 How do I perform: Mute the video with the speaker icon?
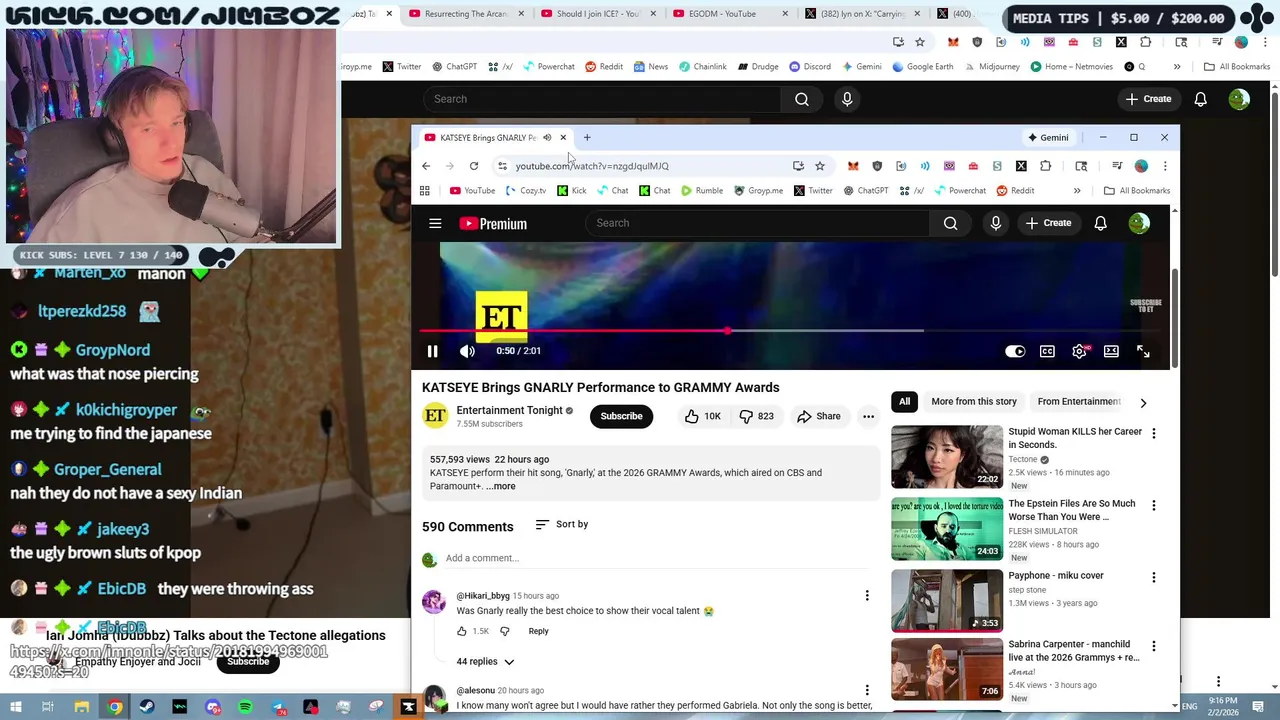click(467, 351)
